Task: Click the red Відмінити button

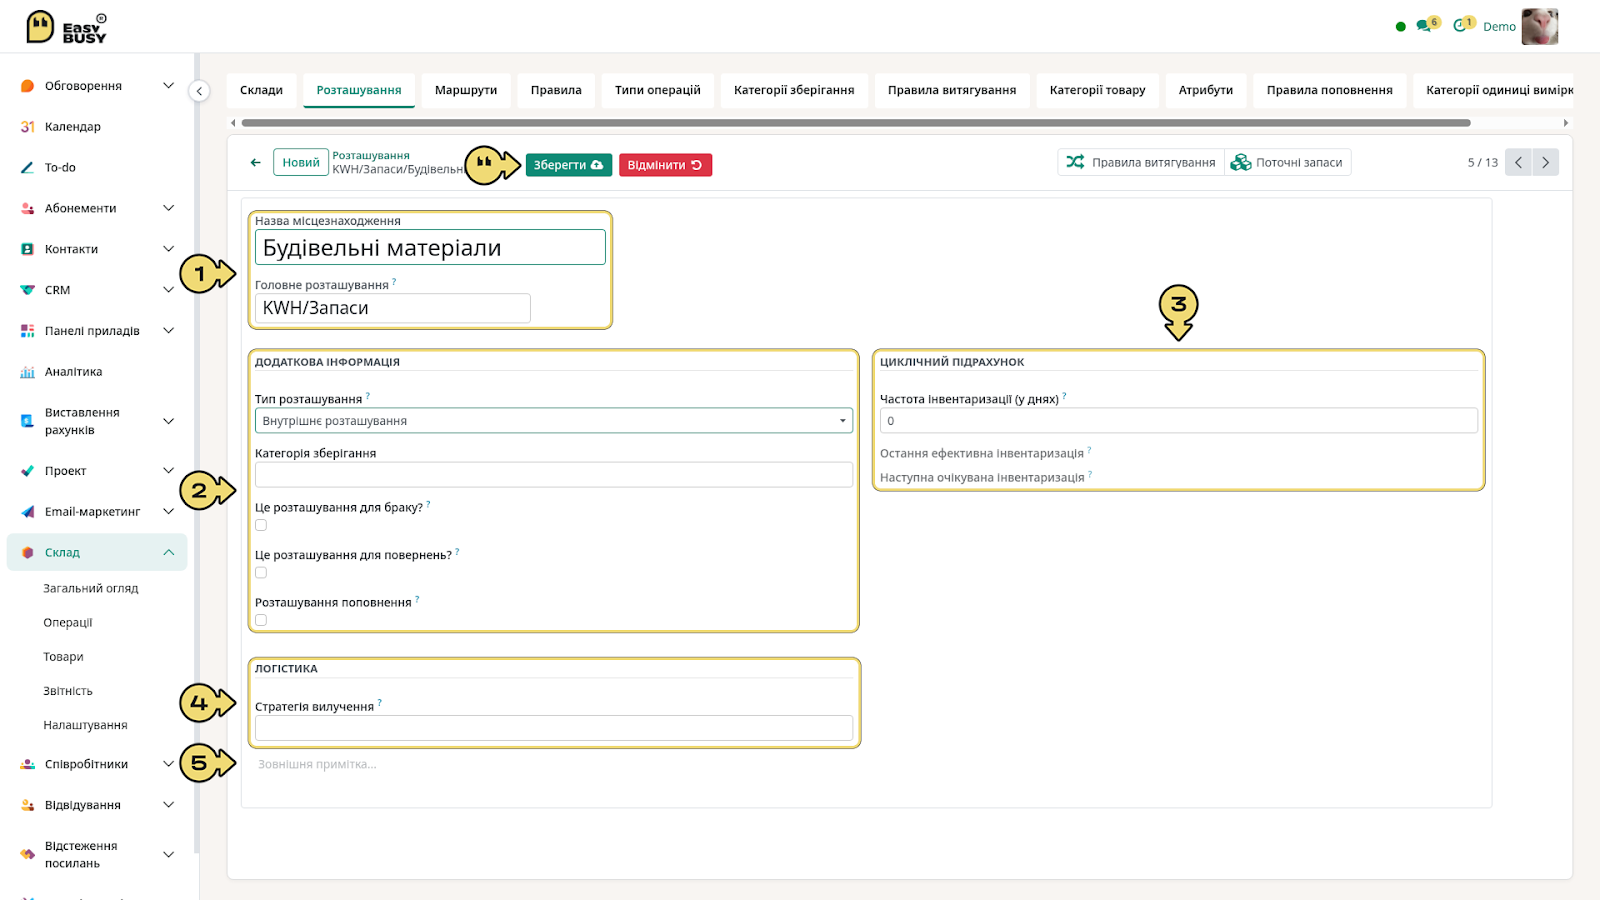Action: (x=665, y=165)
